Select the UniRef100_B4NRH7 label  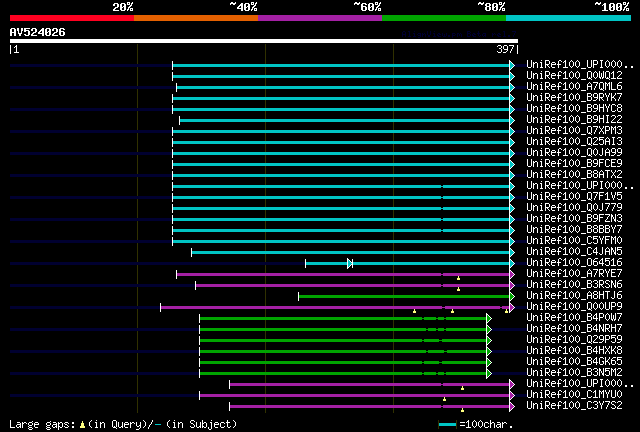point(574,329)
